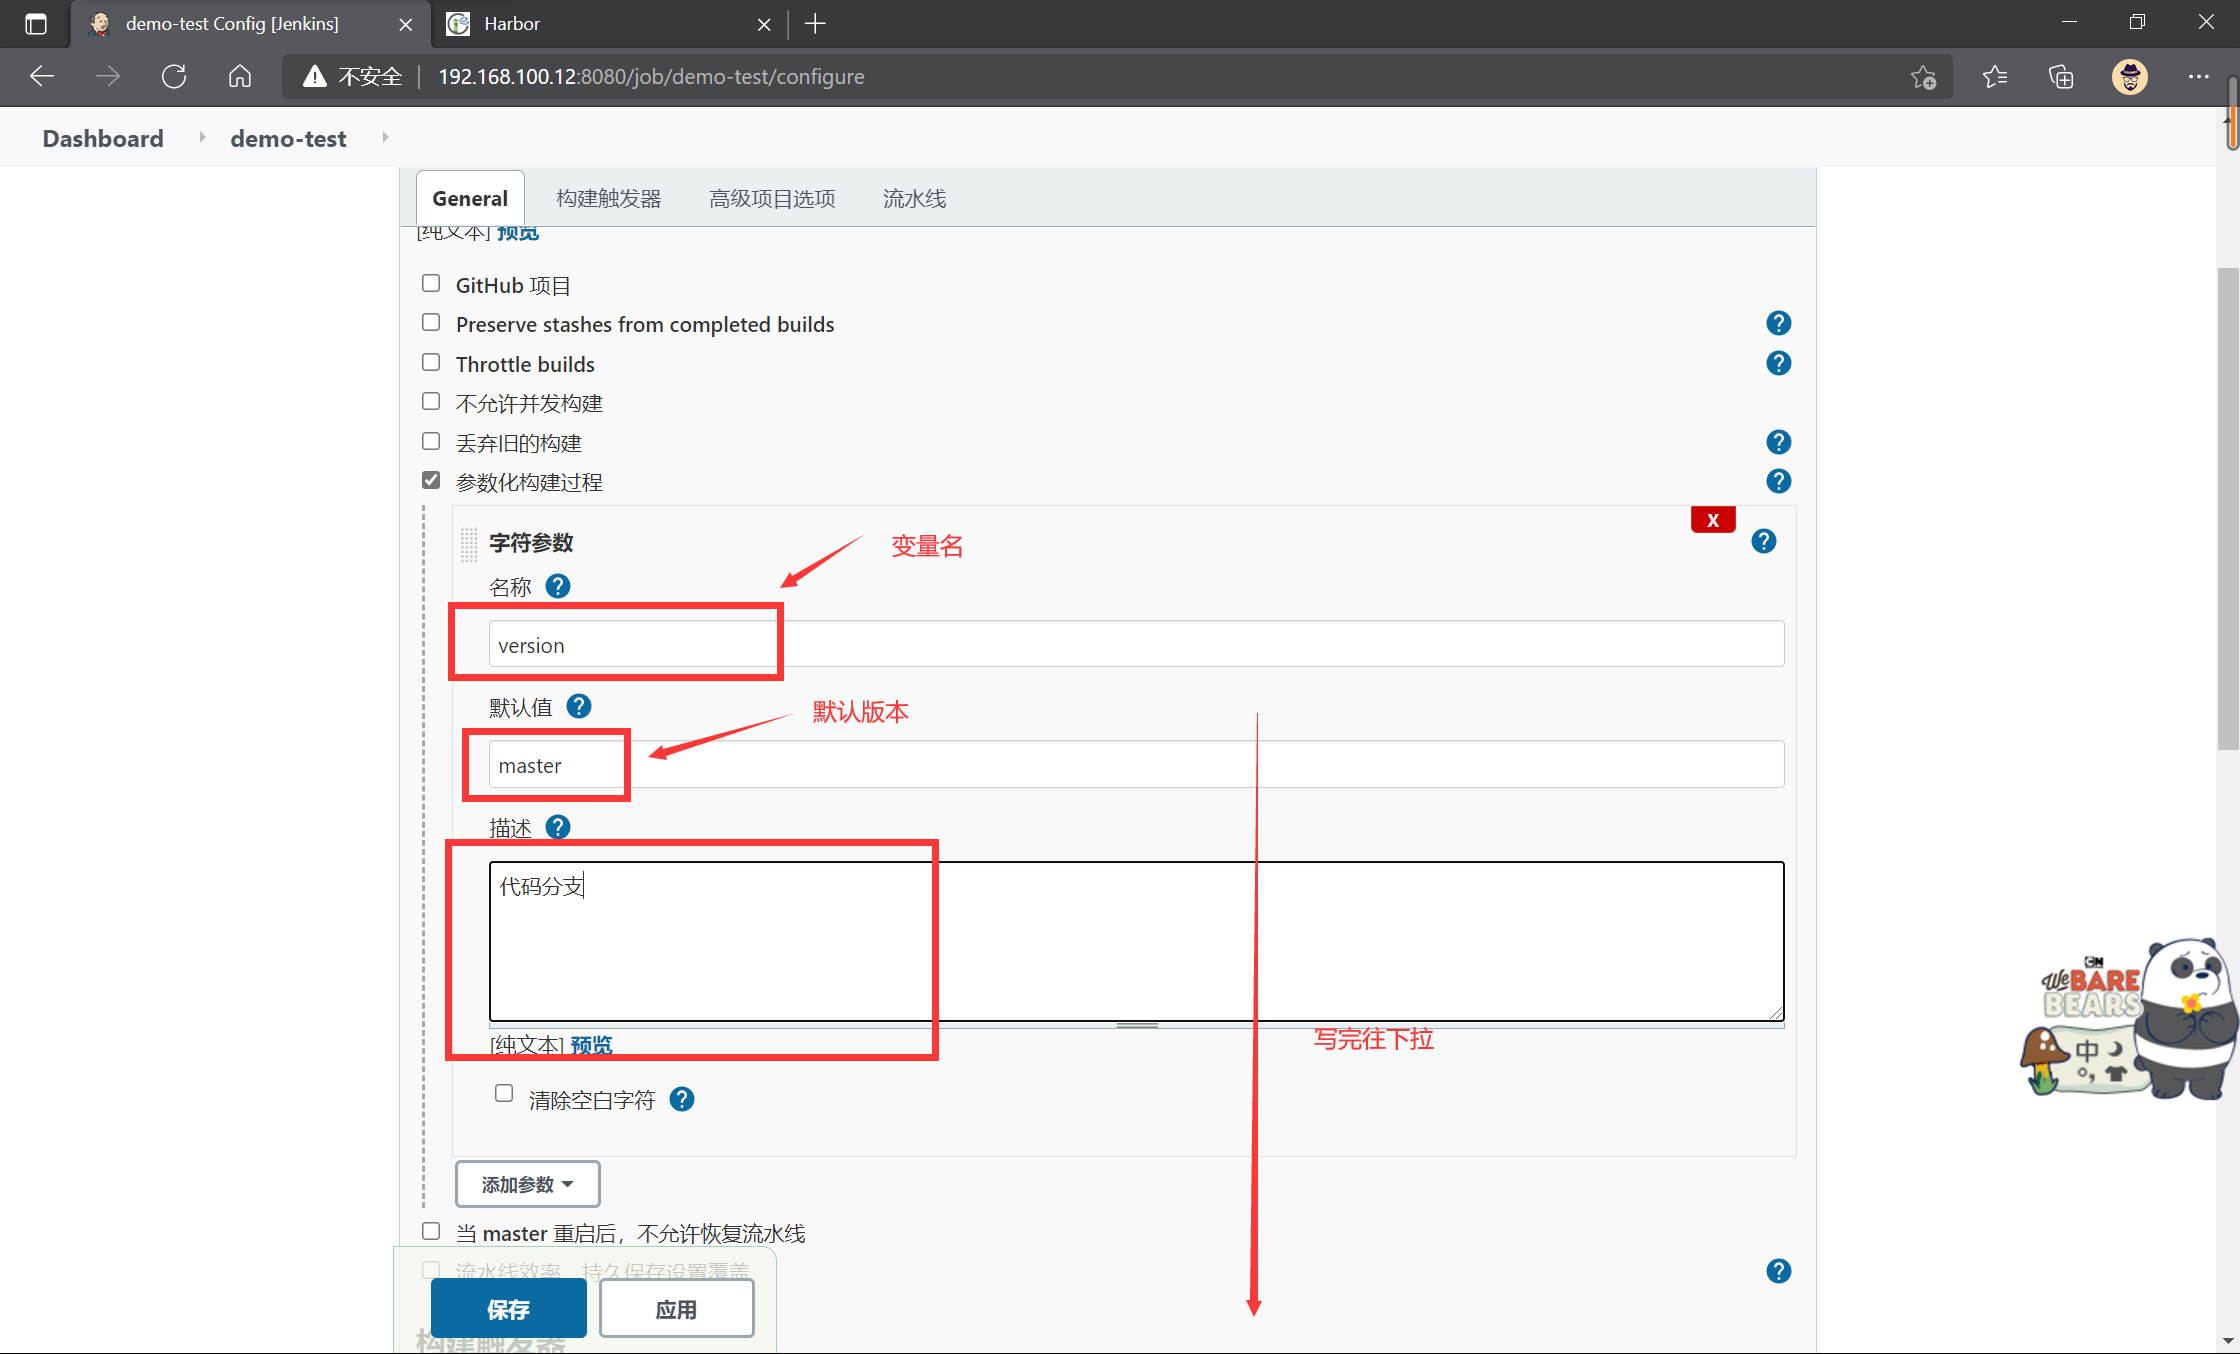Click the browser profile avatar icon
The width and height of the screenshot is (2240, 1354).
pos(2129,76)
